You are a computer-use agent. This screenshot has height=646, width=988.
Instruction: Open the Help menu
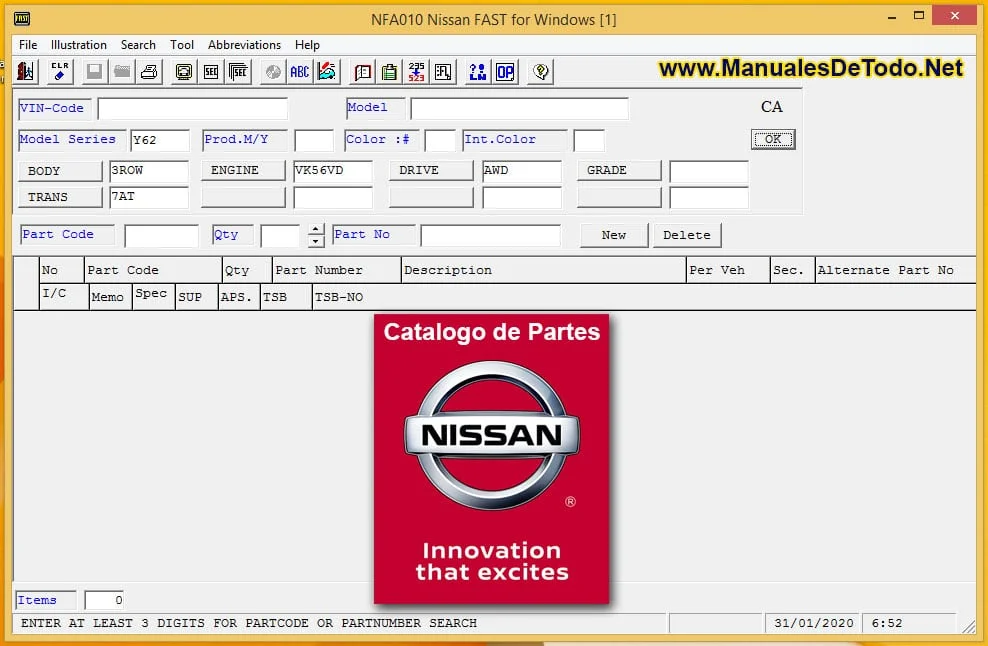pyautogui.click(x=307, y=45)
